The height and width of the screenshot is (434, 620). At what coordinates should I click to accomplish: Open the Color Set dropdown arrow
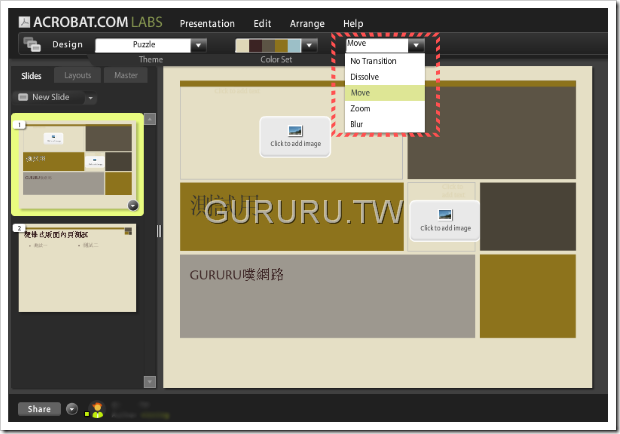tap(309, 45)
